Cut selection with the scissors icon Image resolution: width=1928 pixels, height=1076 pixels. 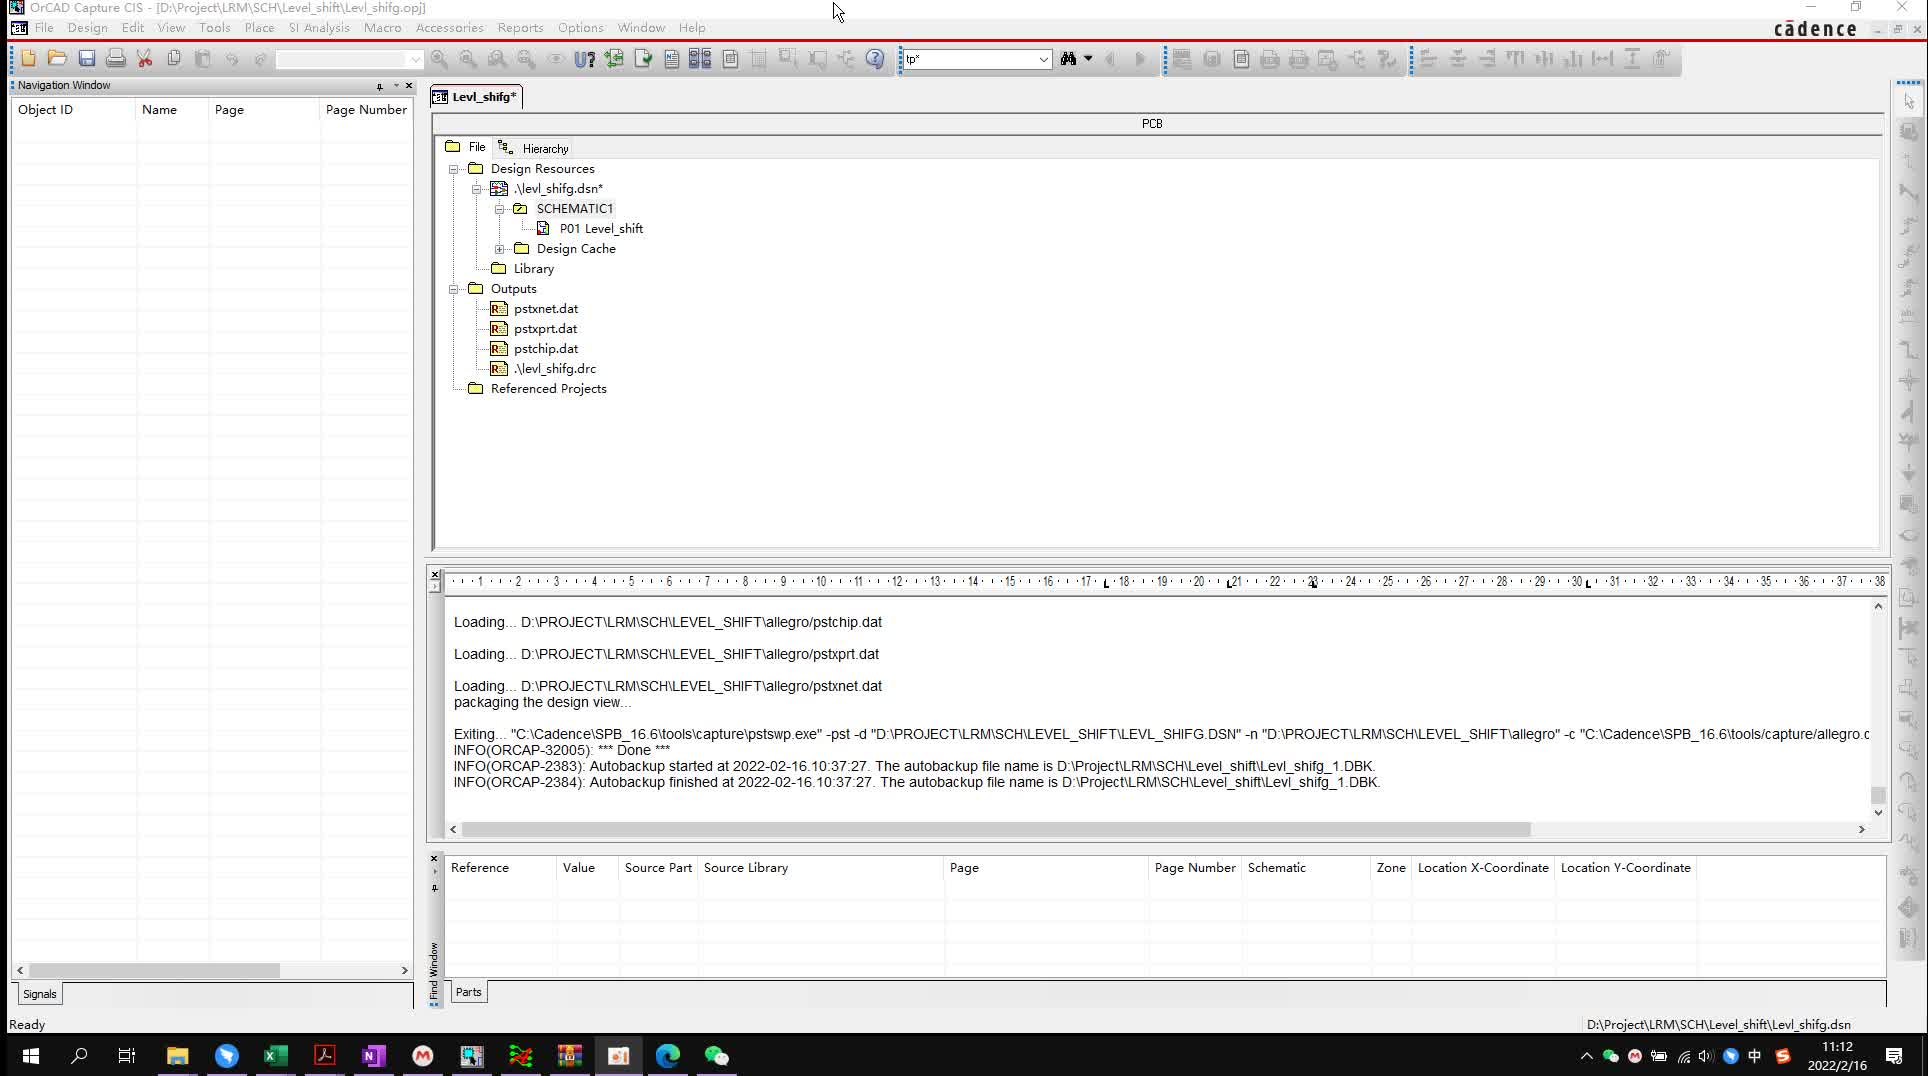click(145, 59)
